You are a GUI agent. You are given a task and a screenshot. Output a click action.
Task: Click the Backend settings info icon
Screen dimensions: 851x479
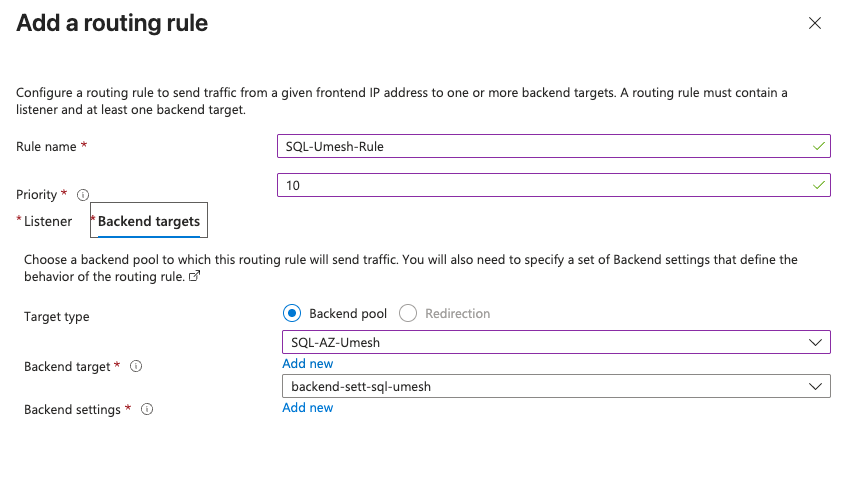click(147, 410)
